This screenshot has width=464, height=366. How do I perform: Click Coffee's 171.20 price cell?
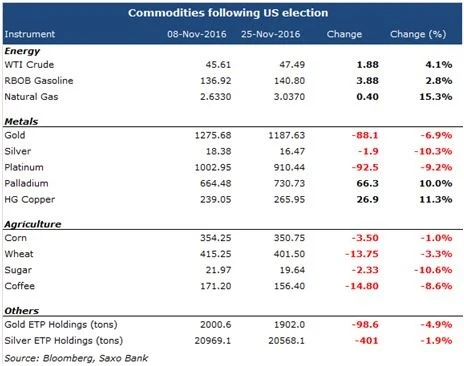[x=216, y=286]
